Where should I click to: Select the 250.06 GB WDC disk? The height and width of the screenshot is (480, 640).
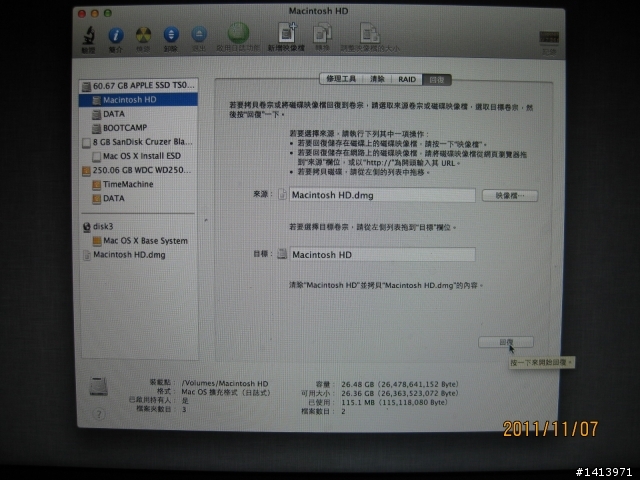point(138,170)
